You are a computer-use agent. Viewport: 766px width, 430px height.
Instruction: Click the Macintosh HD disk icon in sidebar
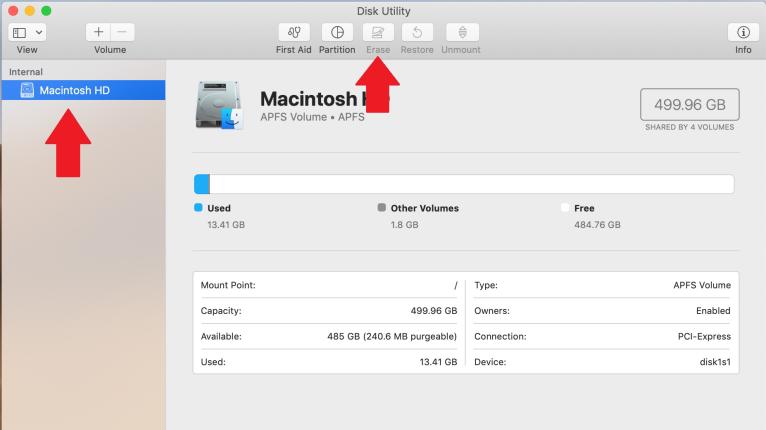click(27, 91)
